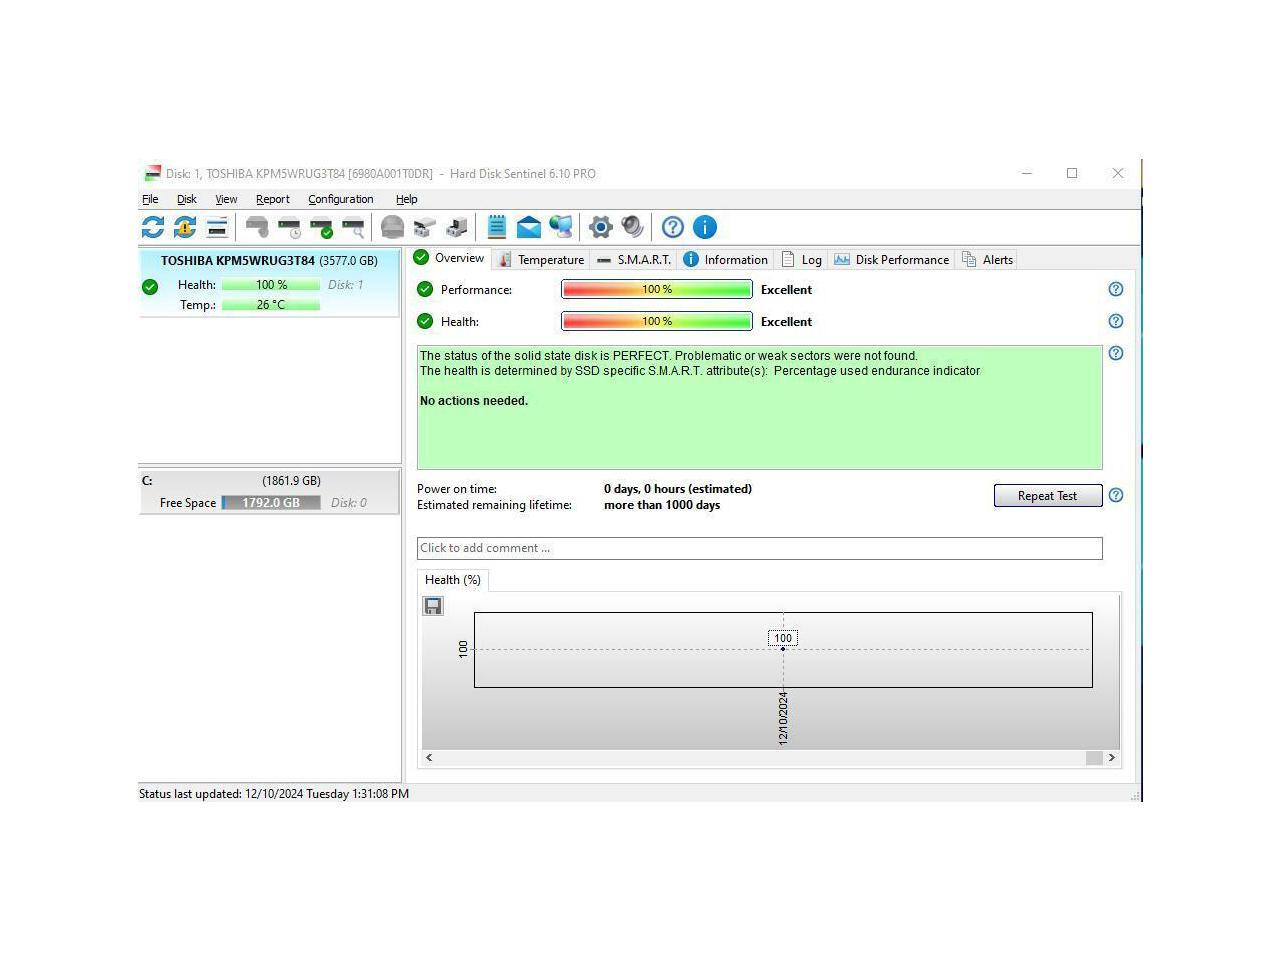1280x960 pixels.
Task: Save the health graph using floppy icon
Action: click(433, 606)
